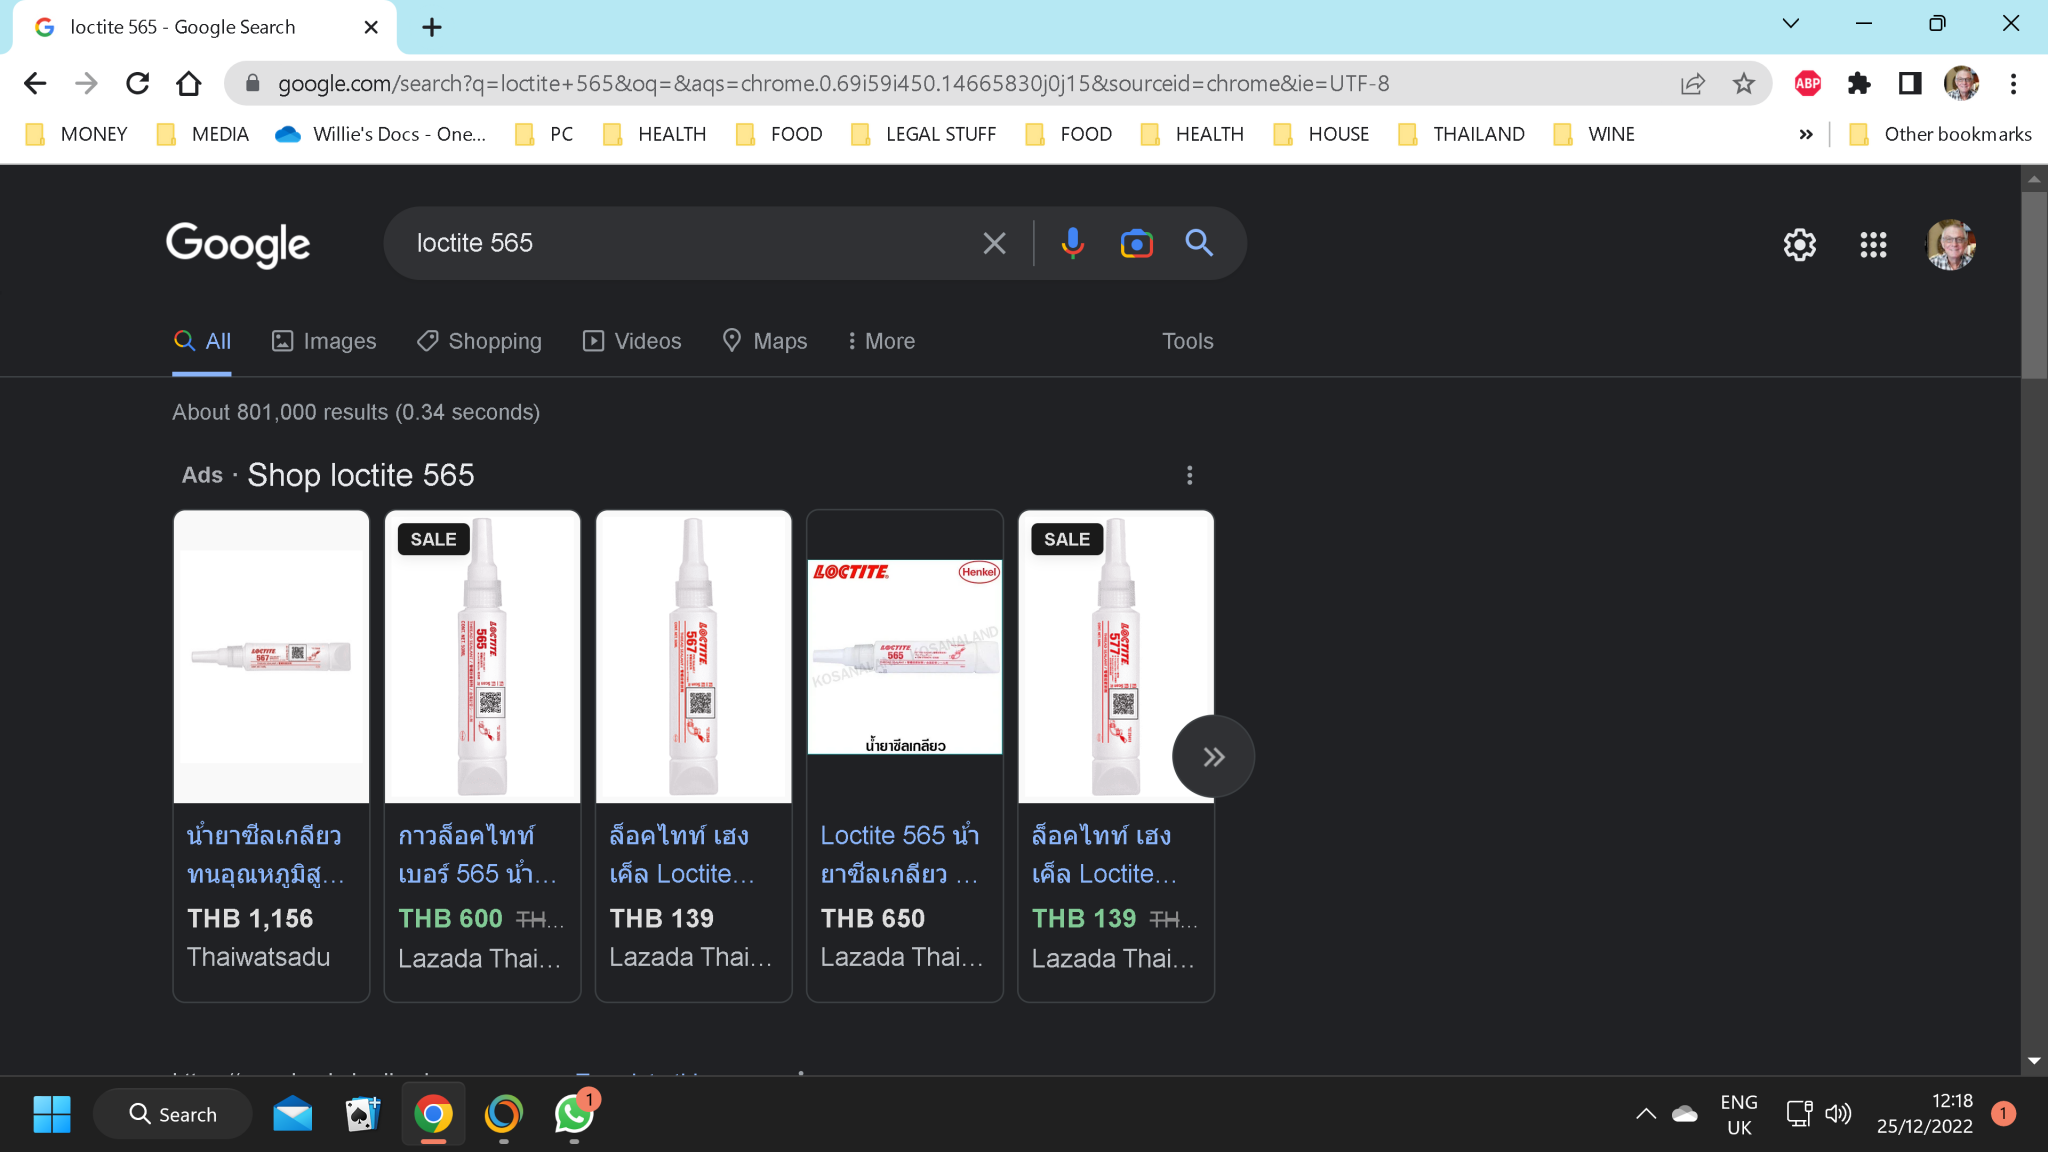Open Chrome profile avatar in toolbar
2048x1152 pixels.
coord(1961,84)
